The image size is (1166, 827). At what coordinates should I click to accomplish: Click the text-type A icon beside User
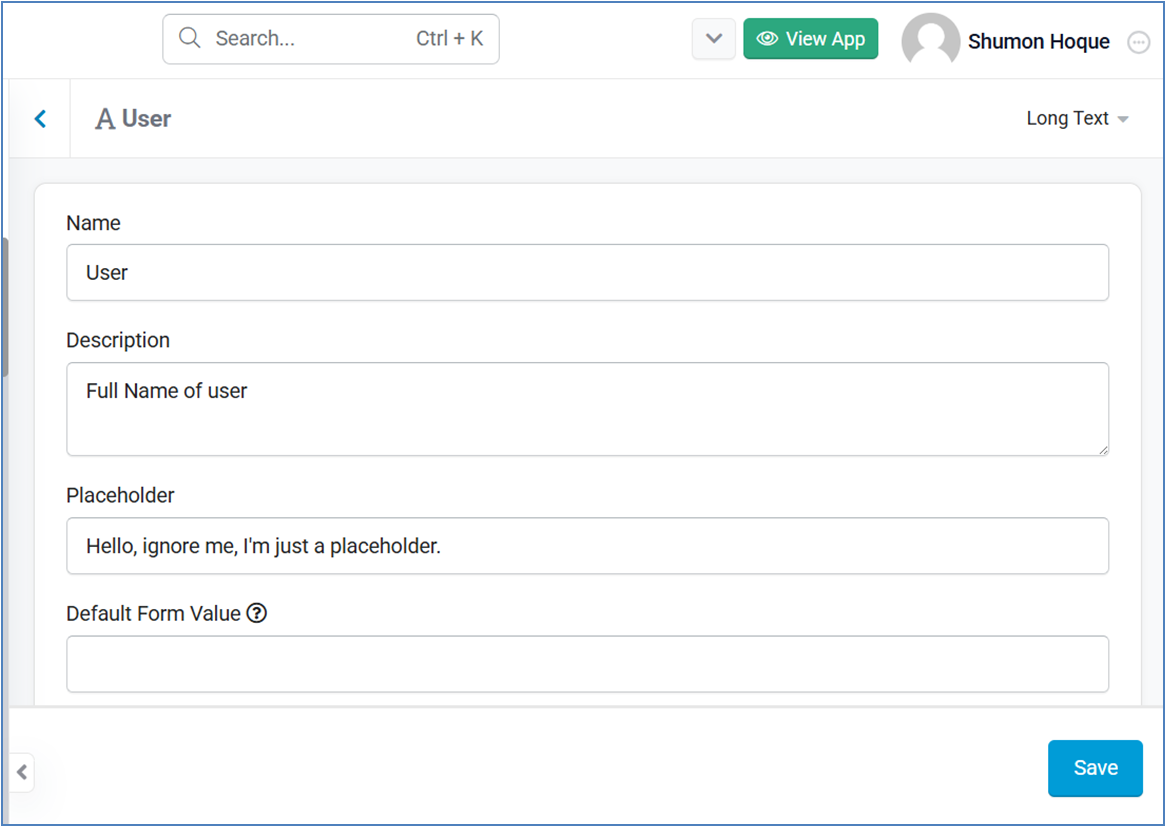105,119
